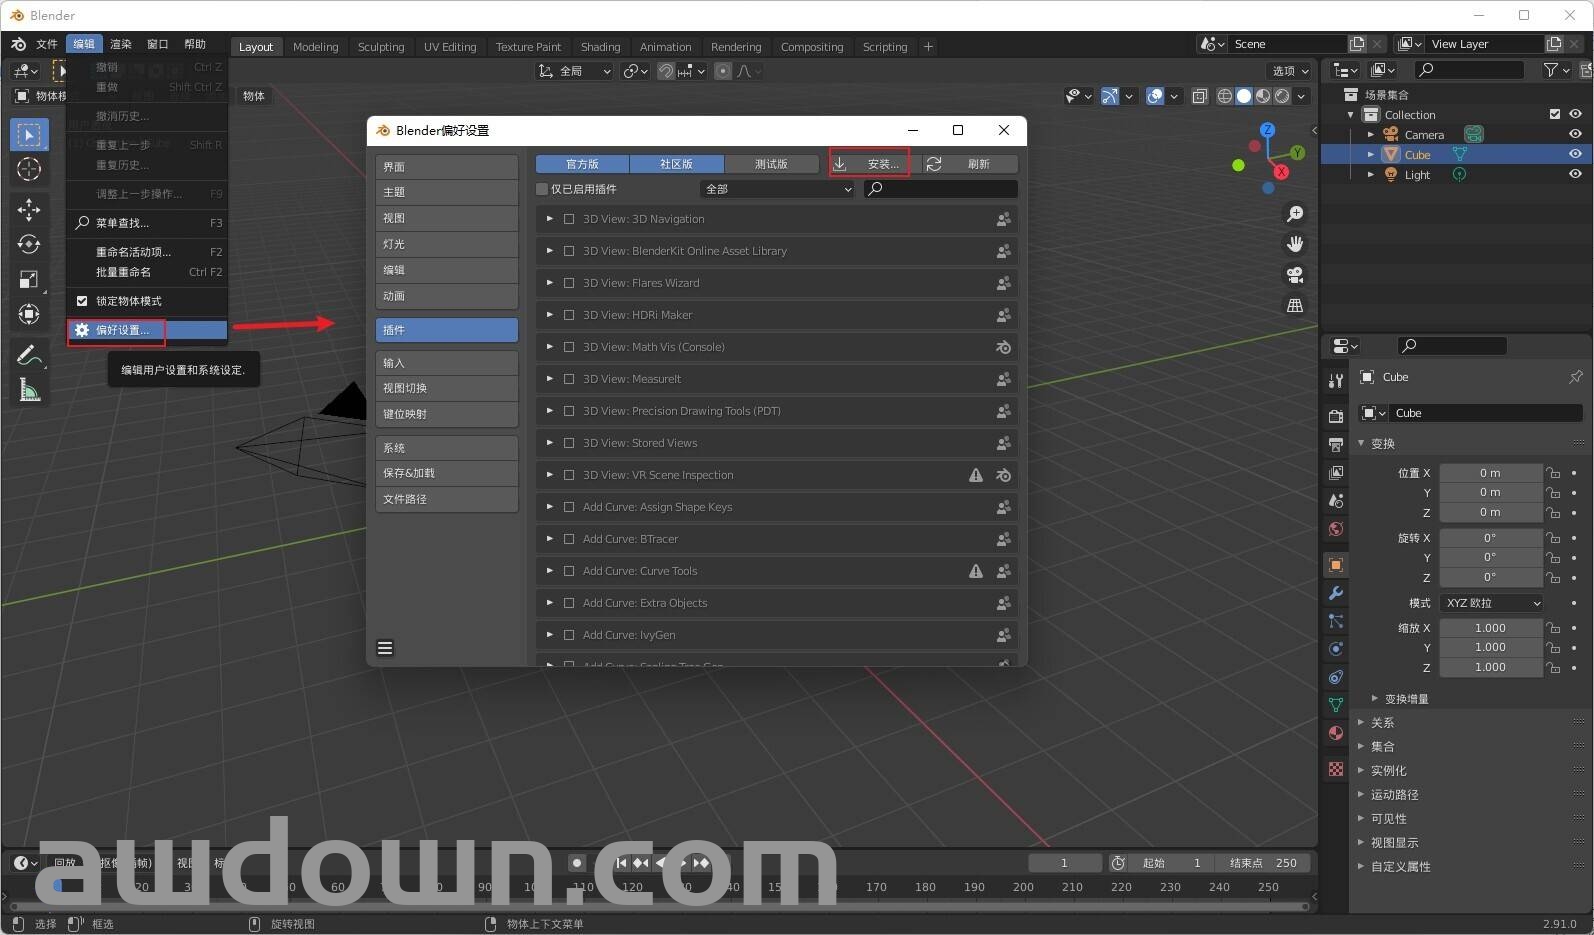The height and width of the screenshot is (935, 1594).
Task: Click the zoom magnifier icon in the viewport
Action: (1295, 214)
